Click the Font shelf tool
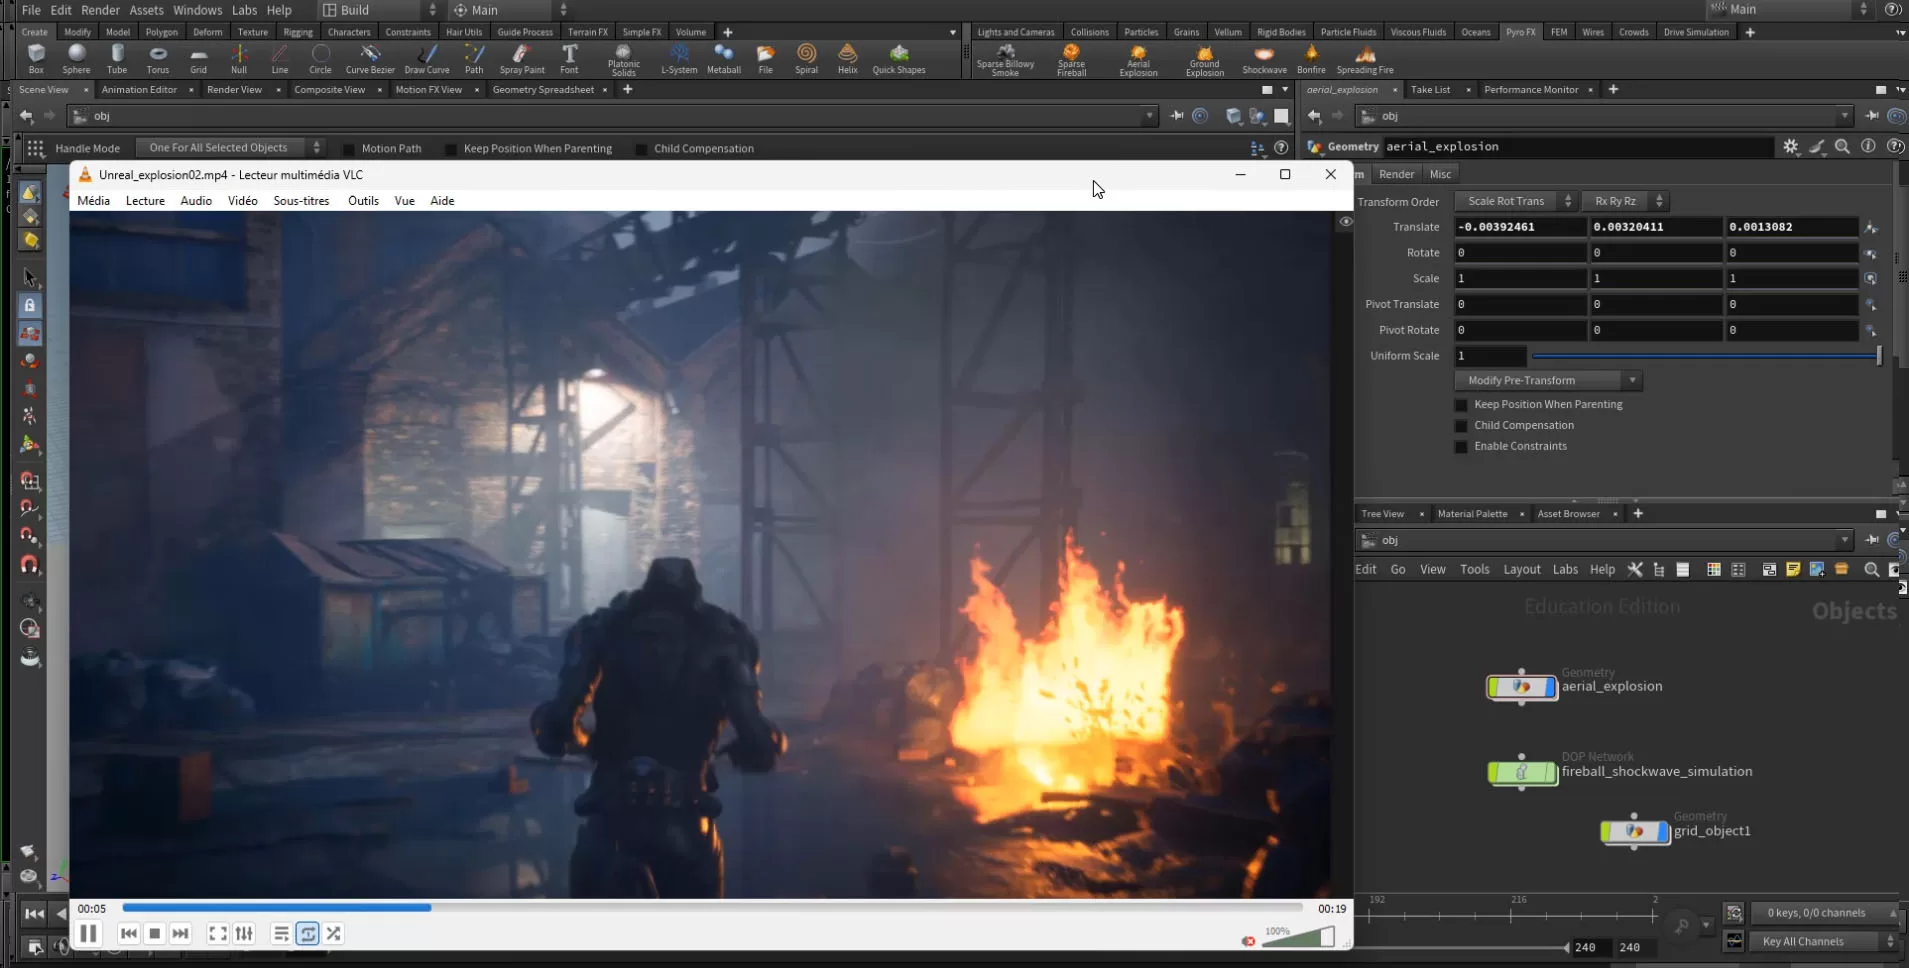The height and width of the screenshot is (968, 1909). point(569,58)
